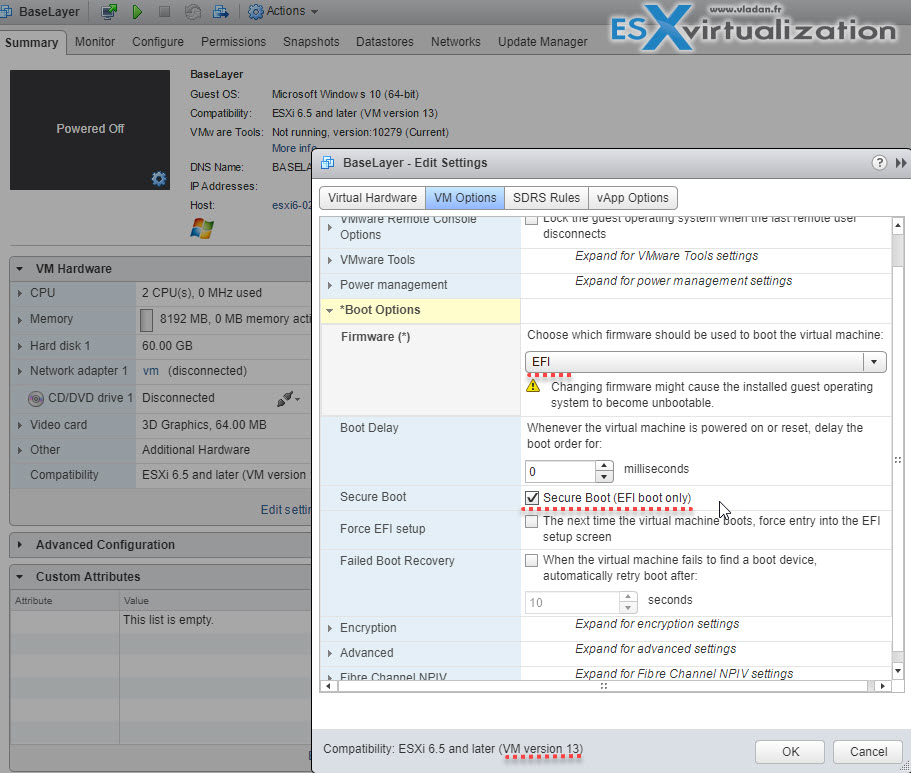Expand the Power management row
This screenshot has width=911, height=773.
click(x=329, y=285)
